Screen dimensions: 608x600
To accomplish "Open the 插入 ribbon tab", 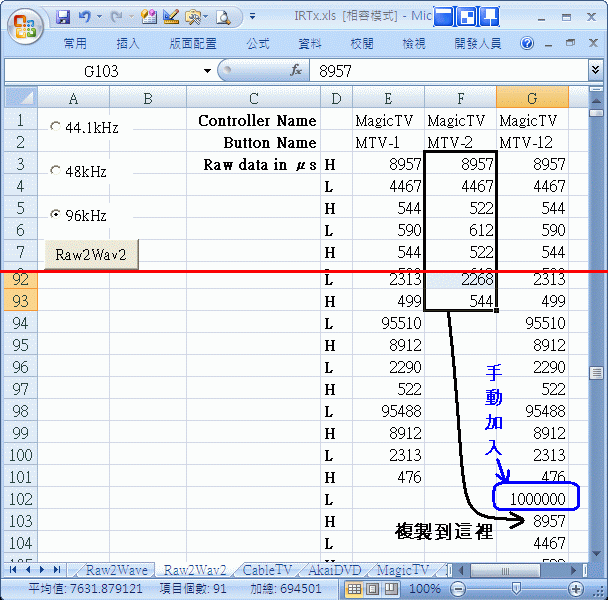I will pyautogui.click(x=128, y=43).
